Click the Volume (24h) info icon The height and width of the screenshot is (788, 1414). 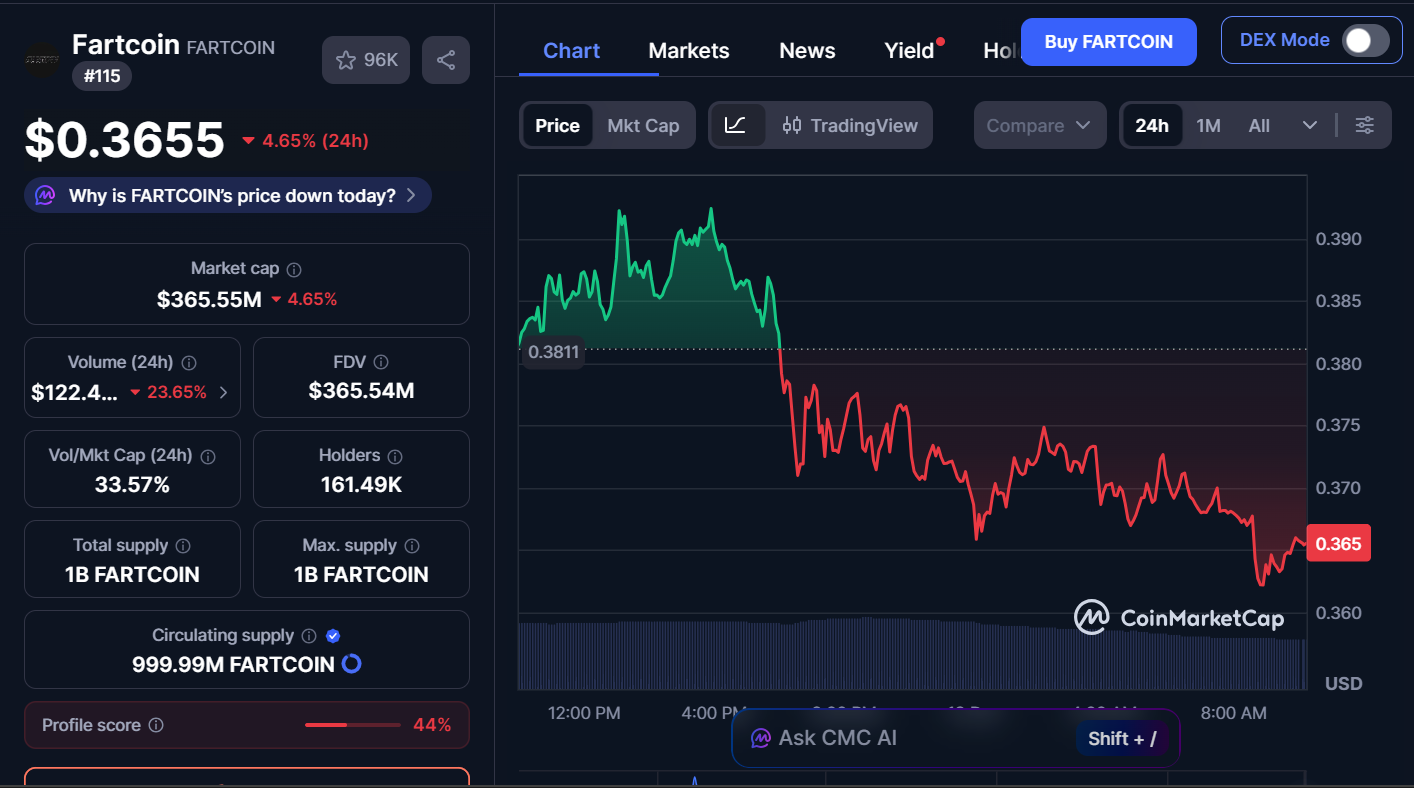point(190,362)
